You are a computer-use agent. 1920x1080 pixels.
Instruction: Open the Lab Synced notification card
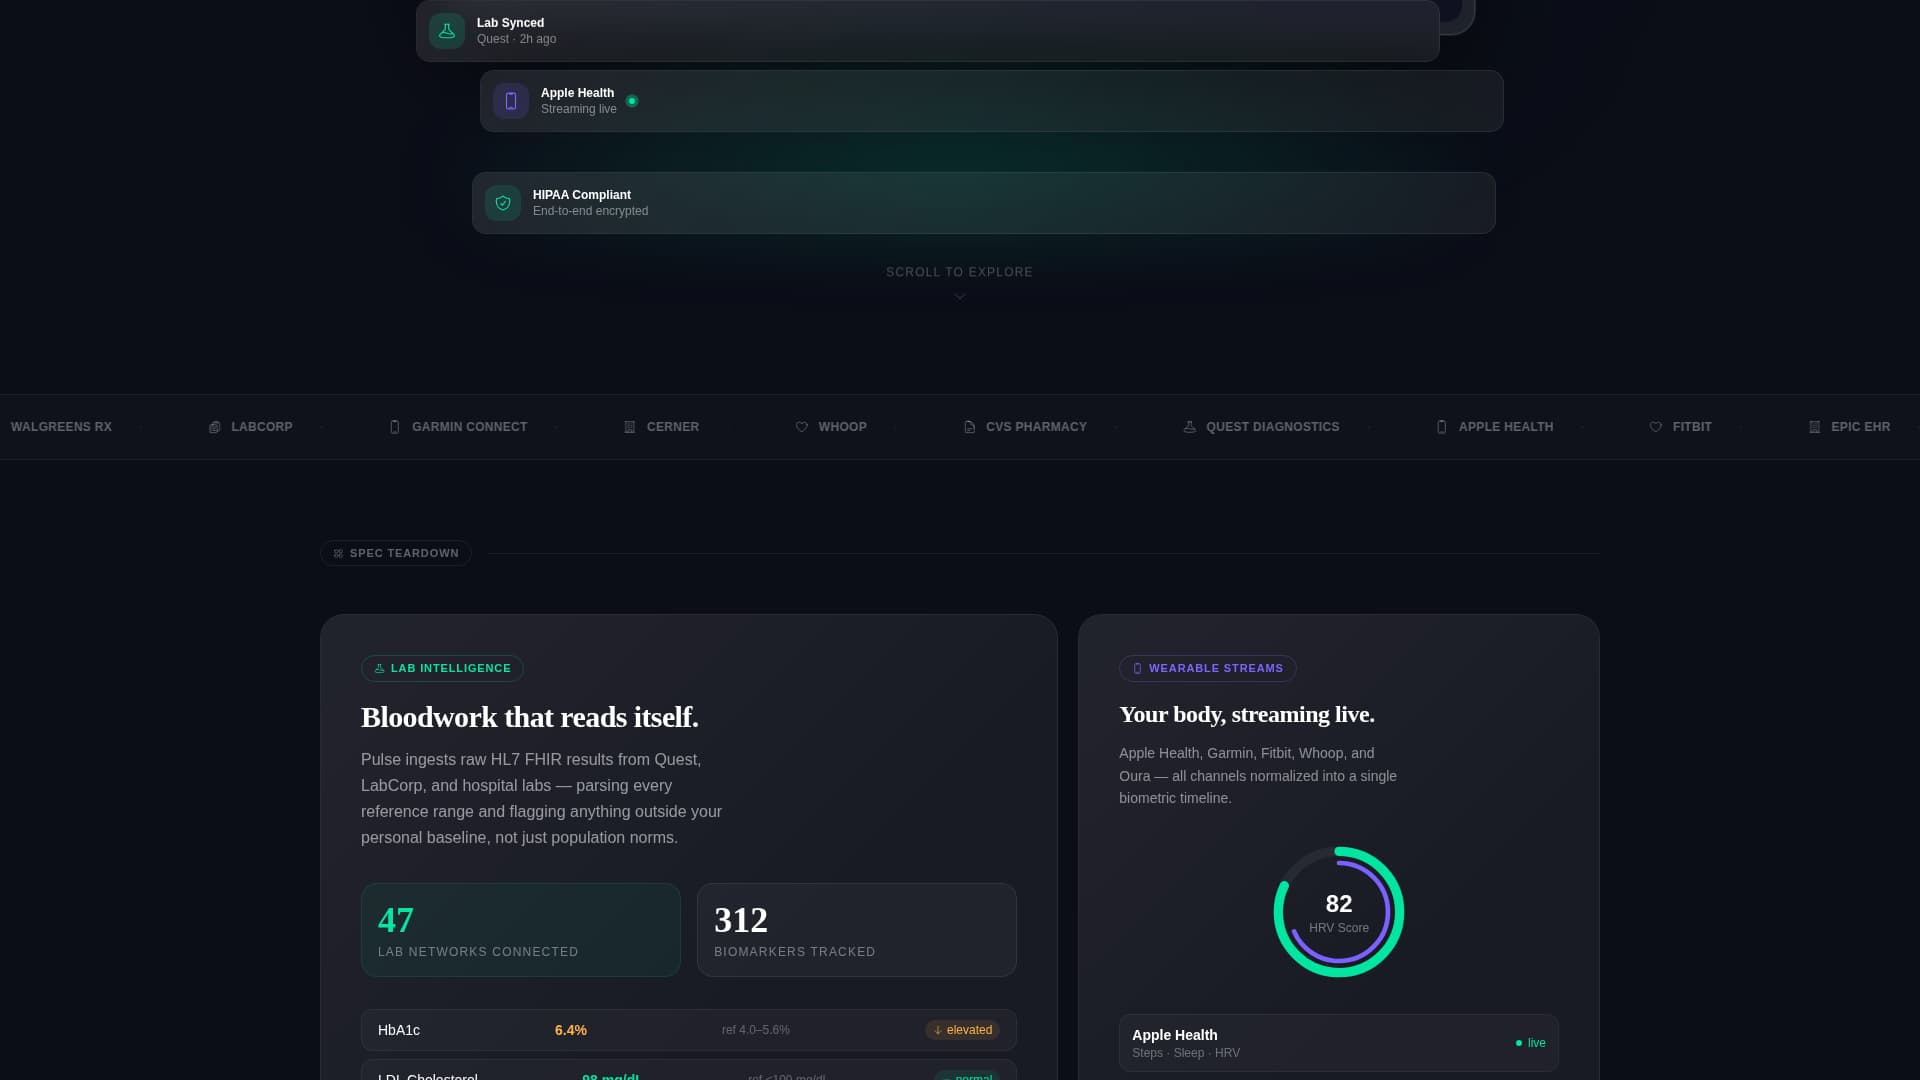click(928, 31)
